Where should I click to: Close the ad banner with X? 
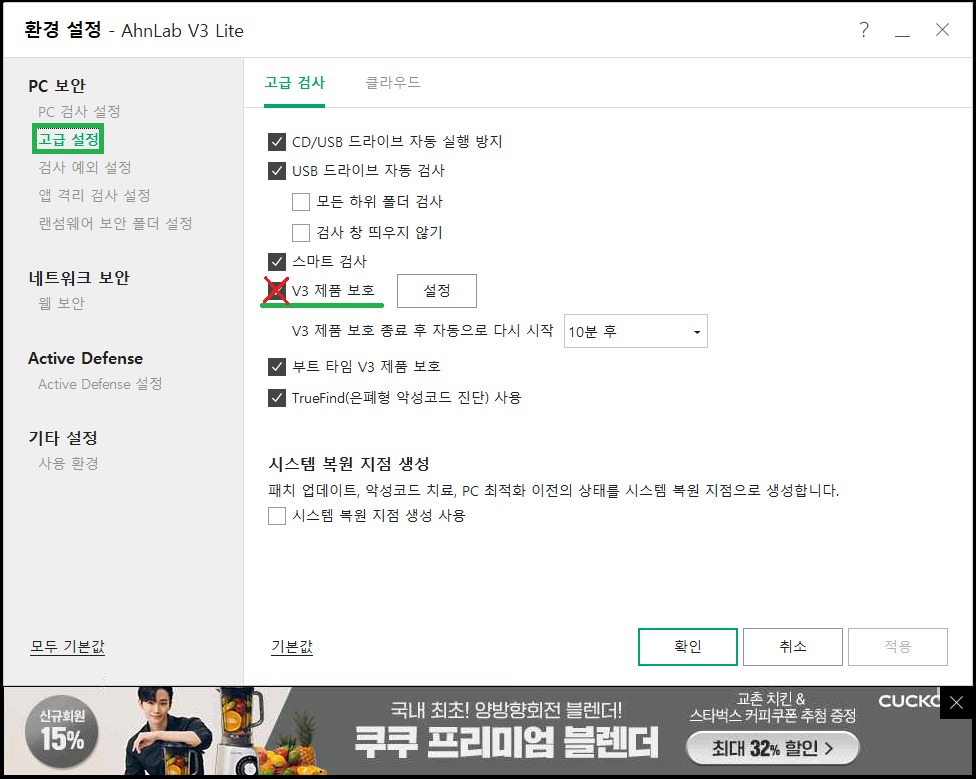tap(957, 702)
